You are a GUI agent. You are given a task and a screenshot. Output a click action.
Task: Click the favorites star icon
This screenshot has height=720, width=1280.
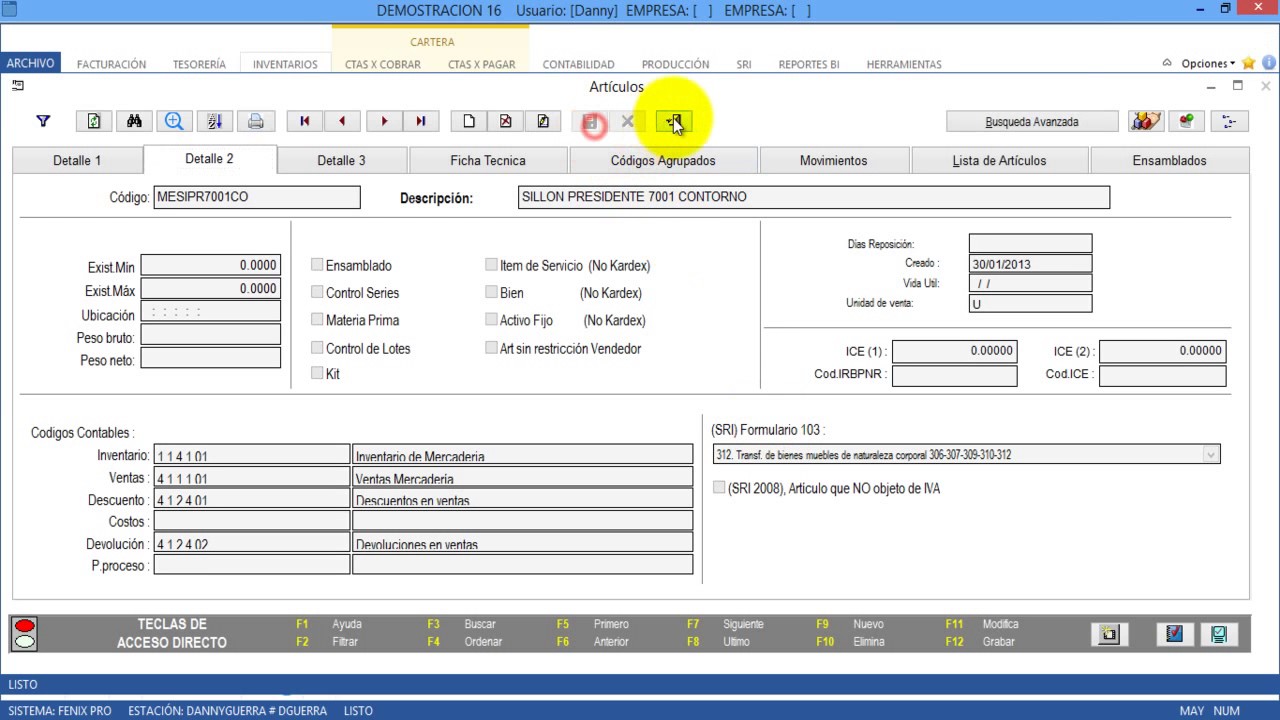point(1249,63)
